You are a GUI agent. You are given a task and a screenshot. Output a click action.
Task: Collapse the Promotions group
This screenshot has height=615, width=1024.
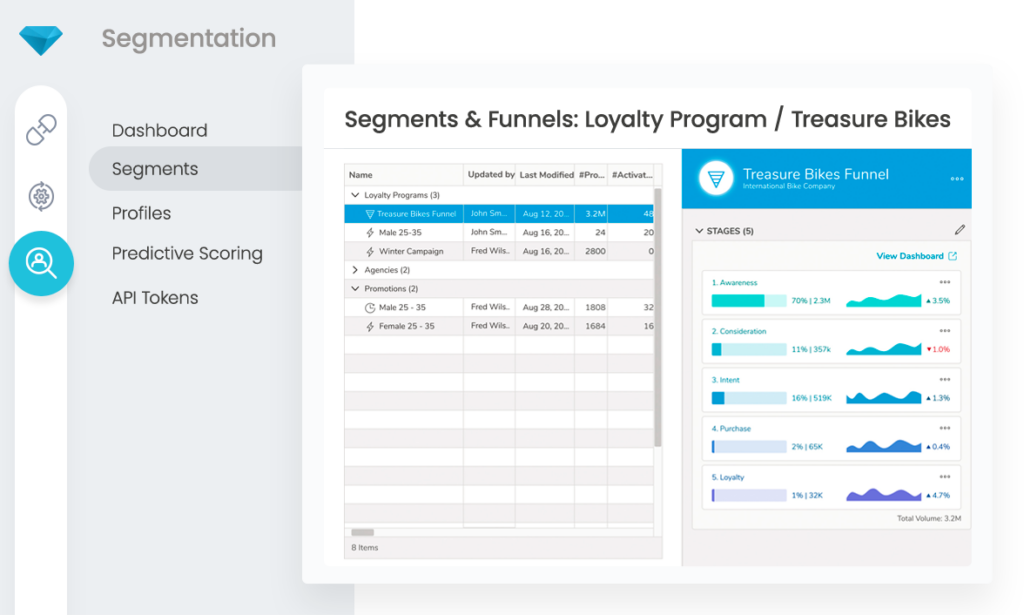pos(355,289)
